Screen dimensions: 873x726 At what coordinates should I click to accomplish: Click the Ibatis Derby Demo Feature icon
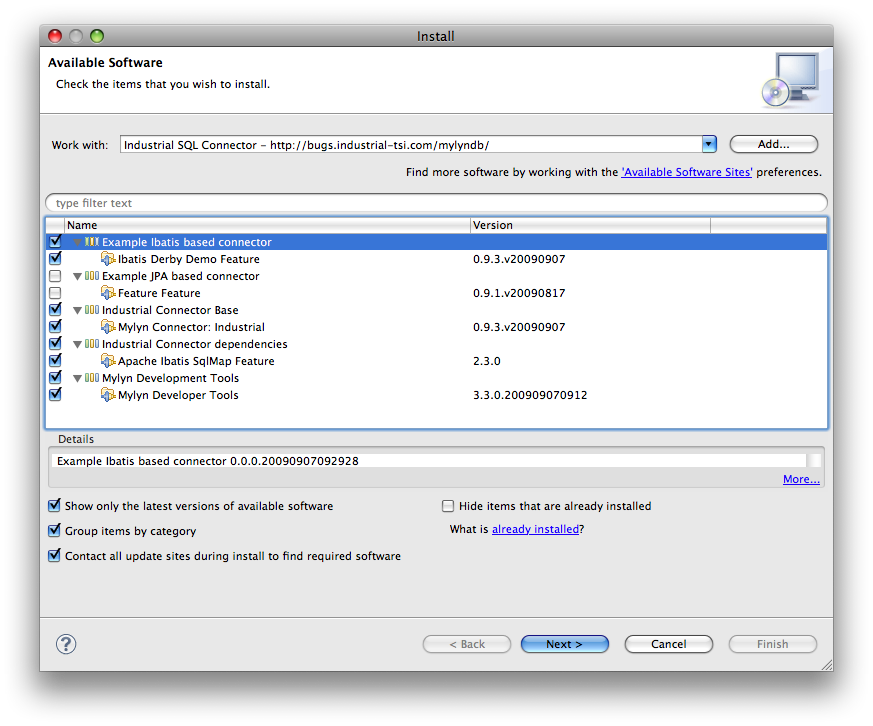pos(108,259)
